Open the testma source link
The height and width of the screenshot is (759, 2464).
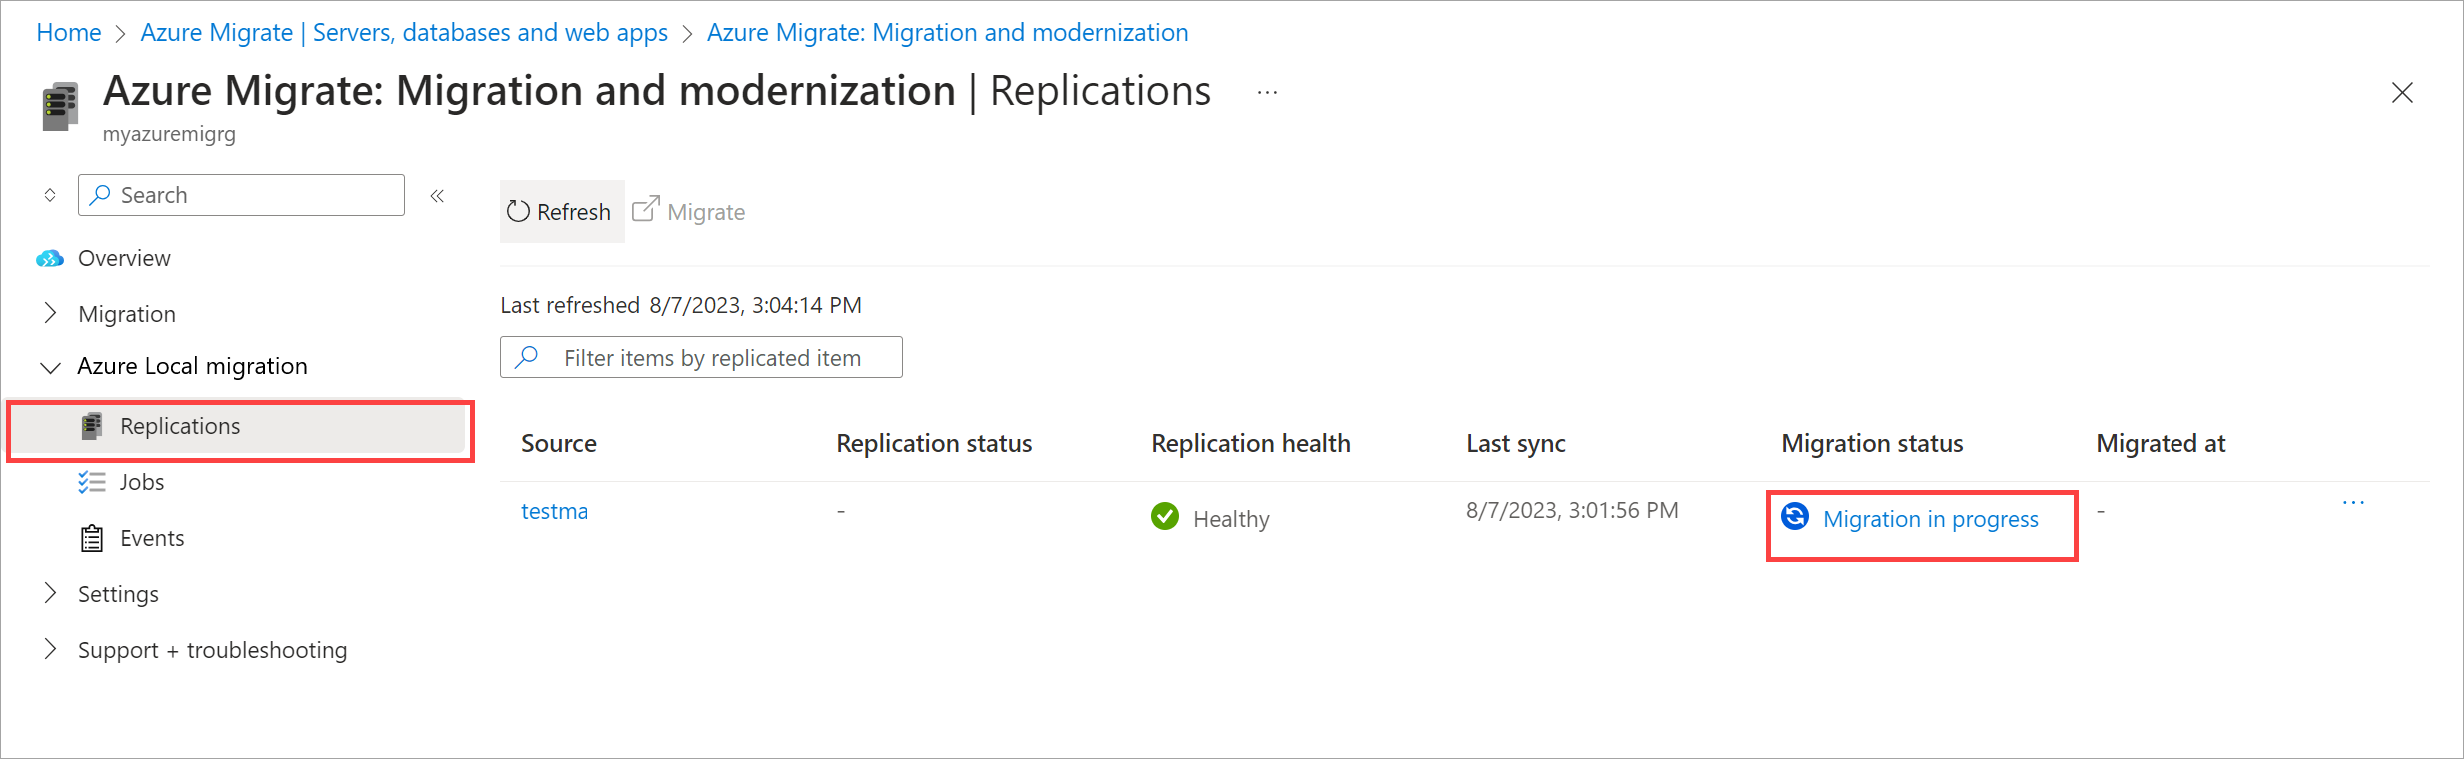coord(554,512)
